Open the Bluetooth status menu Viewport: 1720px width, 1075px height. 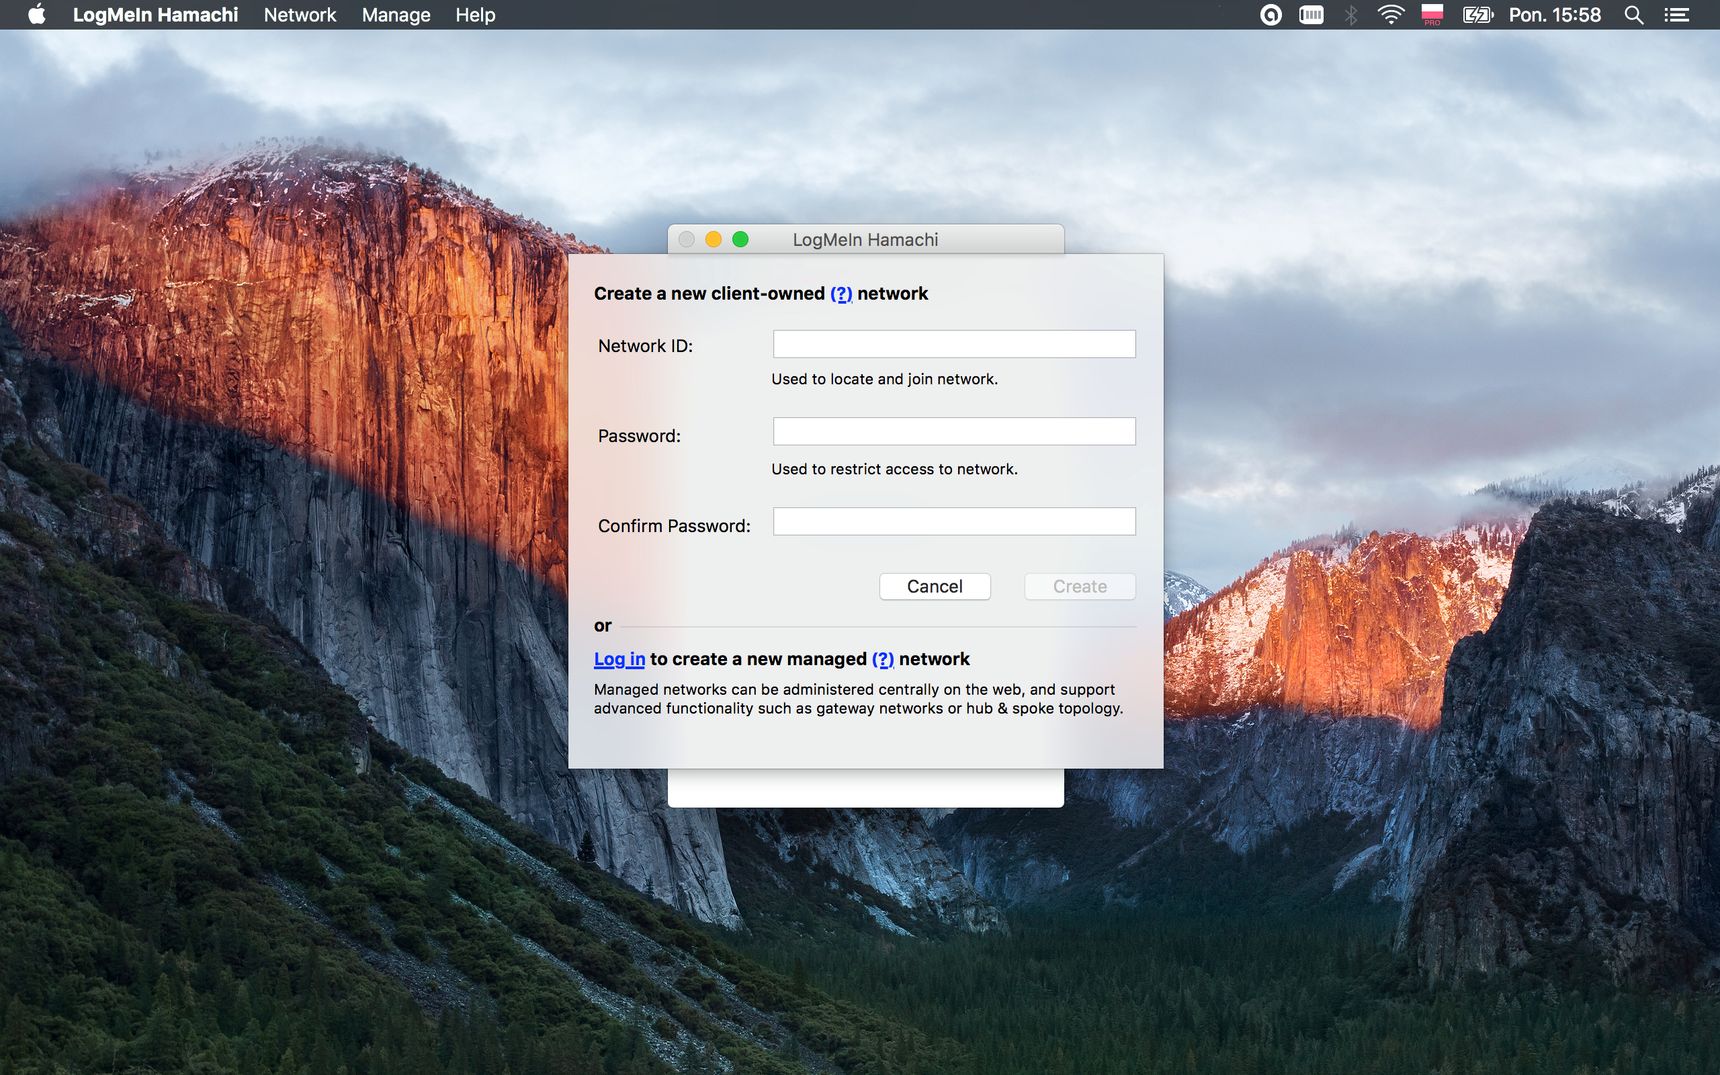click(x=1351, y=15)
